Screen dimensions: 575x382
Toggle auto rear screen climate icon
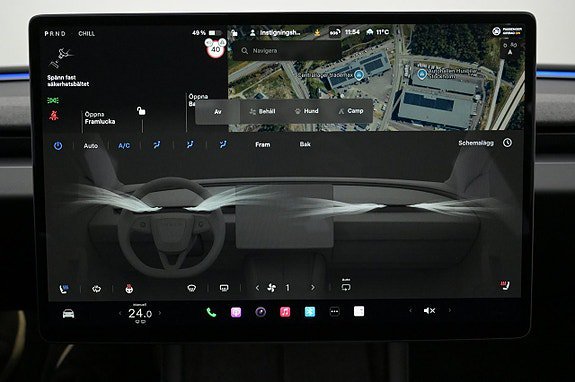[346, 286]
